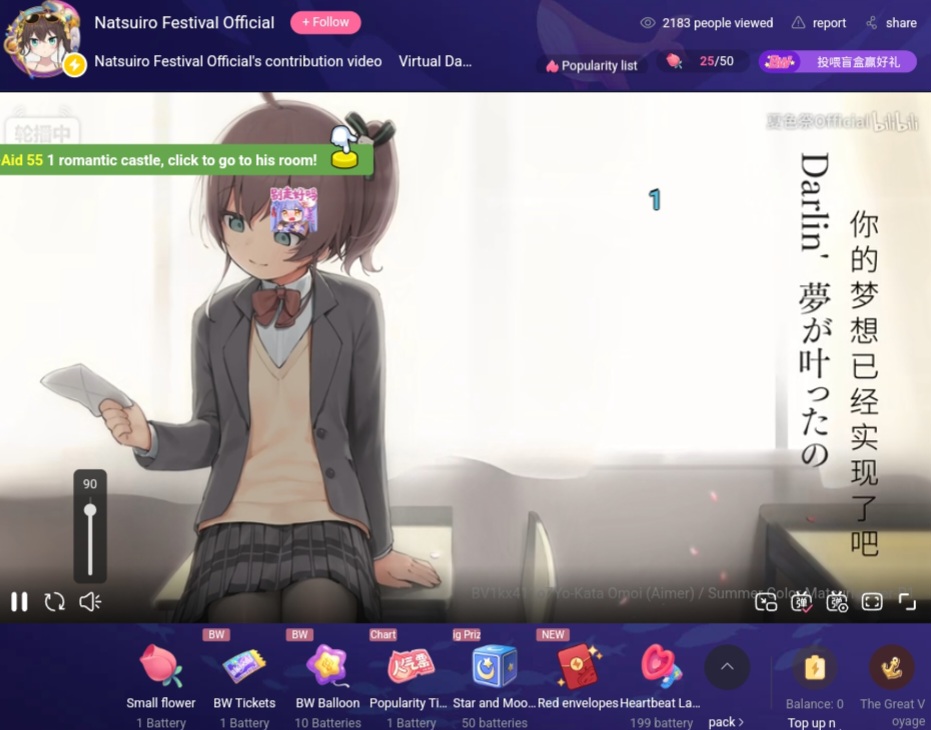Select the Star and Moon box gift
The image size is (931, 730).
(x=494, y=666)
